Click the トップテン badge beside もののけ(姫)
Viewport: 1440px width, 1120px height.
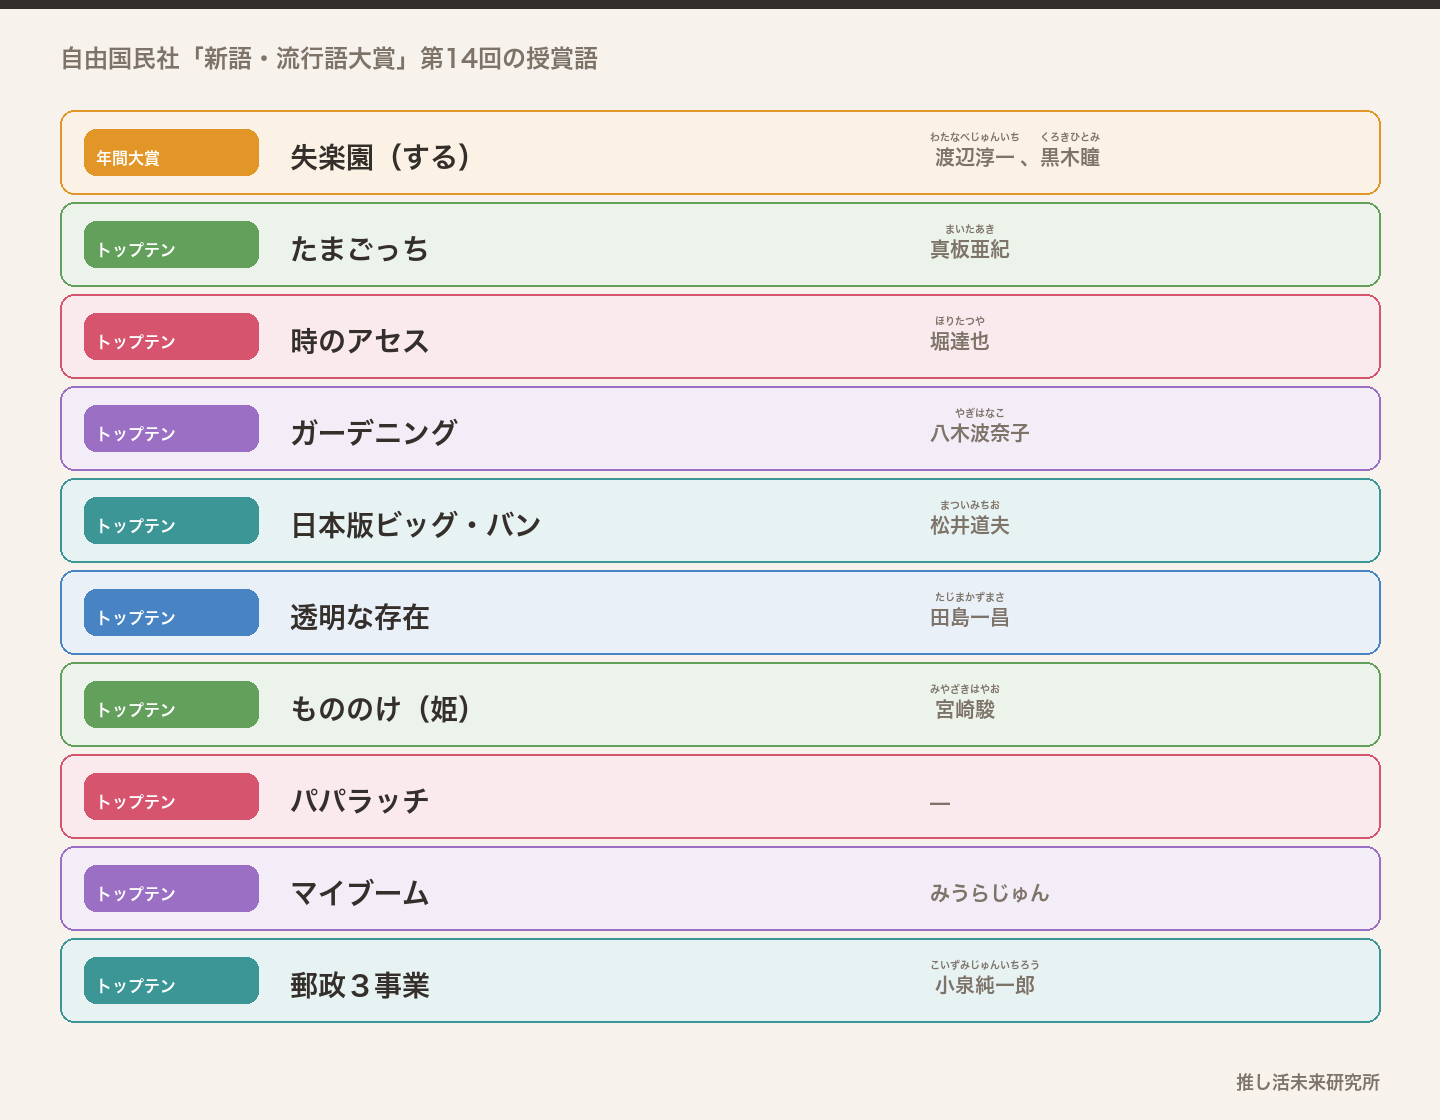coord(171,705)
